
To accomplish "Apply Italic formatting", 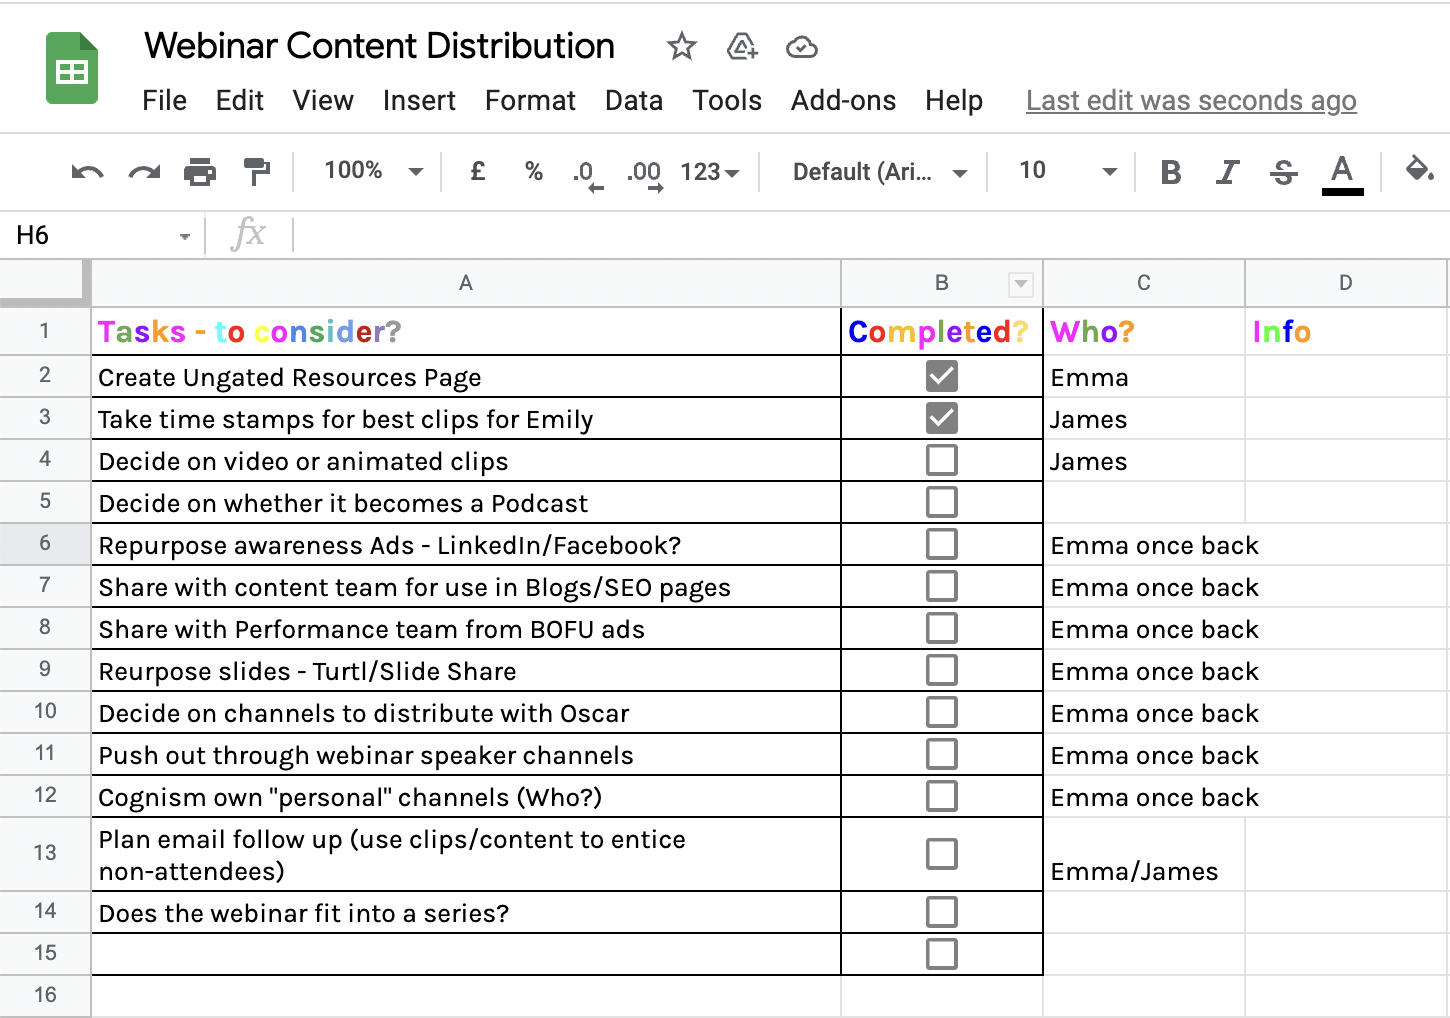I will click(x=1227, y=172).
